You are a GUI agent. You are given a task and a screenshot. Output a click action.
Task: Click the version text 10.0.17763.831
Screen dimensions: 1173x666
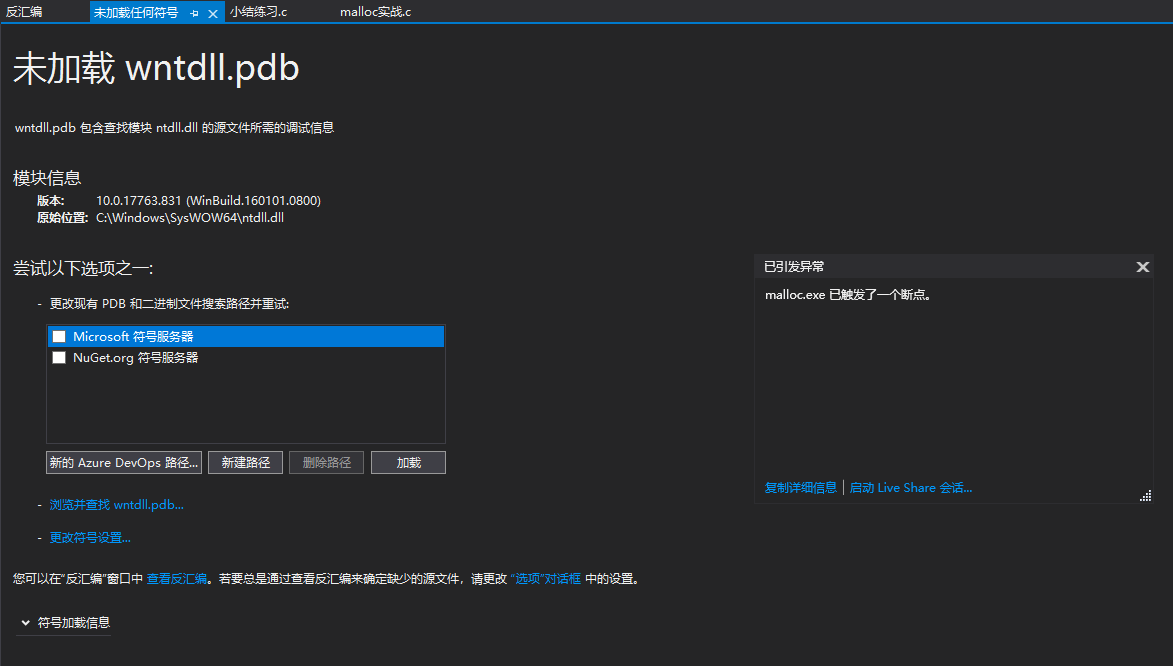pyautogui.click(x=139, y=201)
